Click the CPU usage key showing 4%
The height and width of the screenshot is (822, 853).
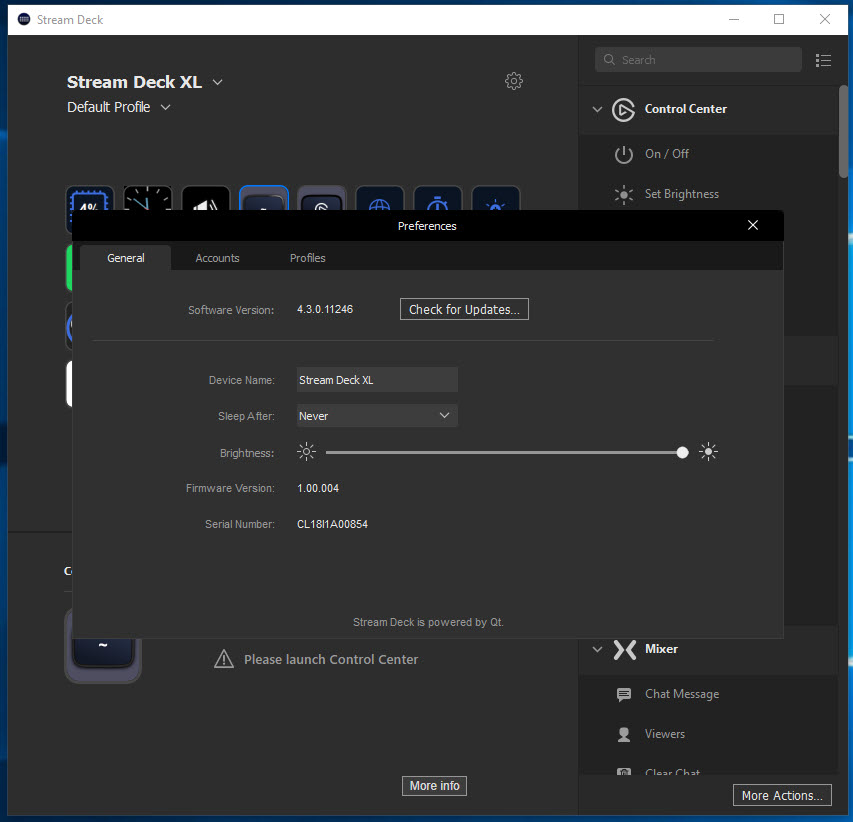(90, 198)
